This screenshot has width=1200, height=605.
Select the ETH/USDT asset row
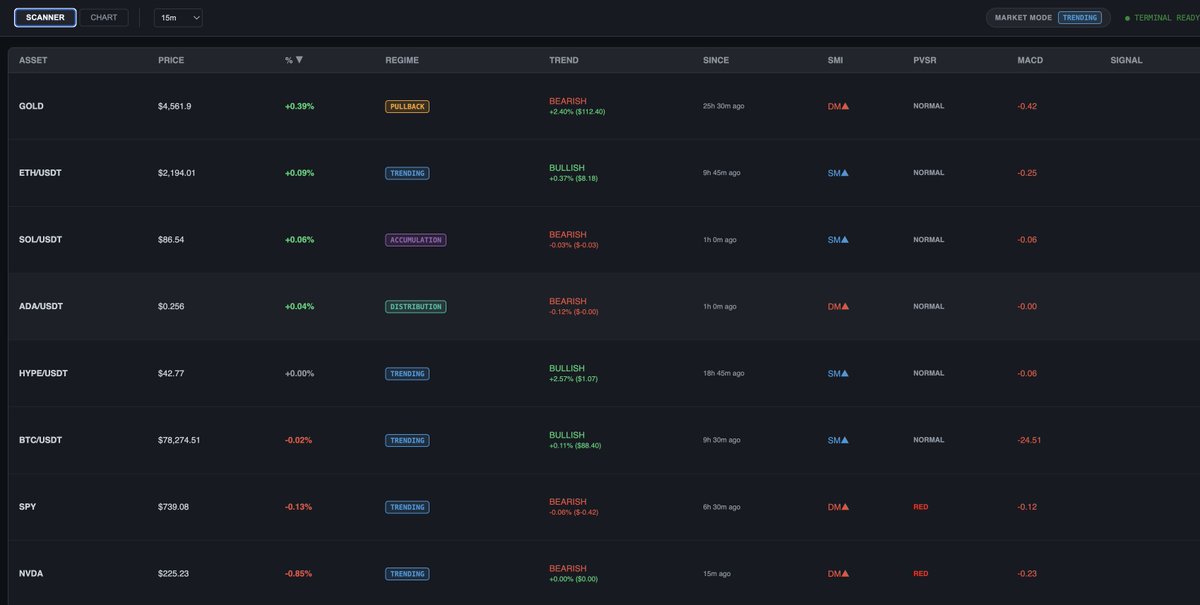coord(604,173)
